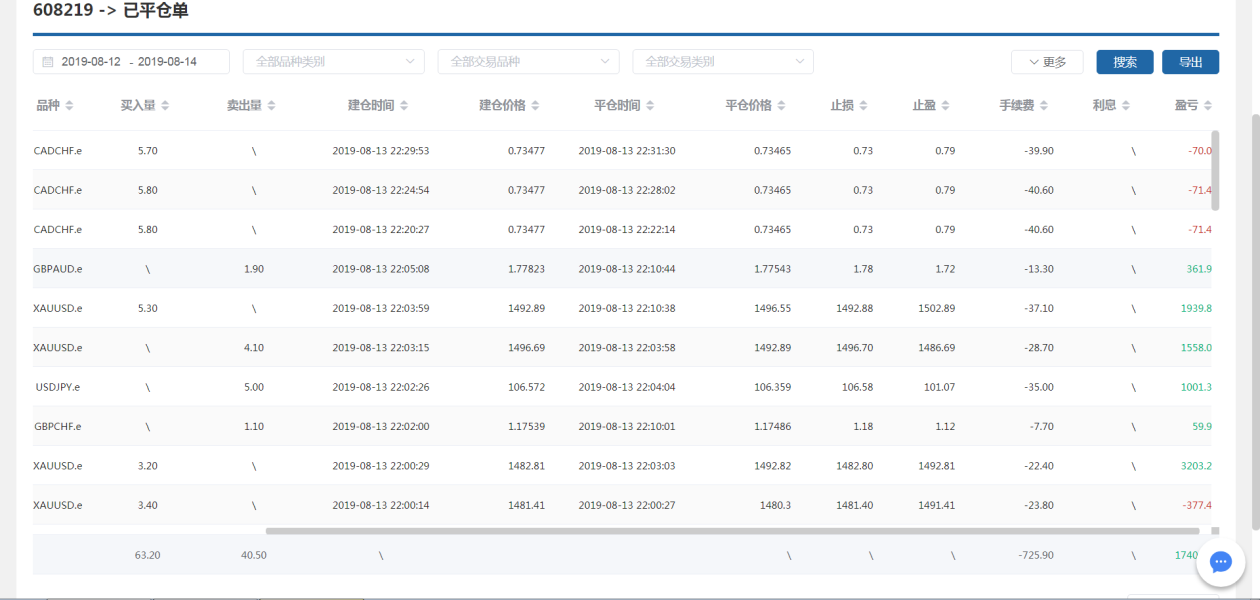Screen dimensions: 1260x600
Task: Open the 全部品种类别 dropdown
Action: (333, 62)
